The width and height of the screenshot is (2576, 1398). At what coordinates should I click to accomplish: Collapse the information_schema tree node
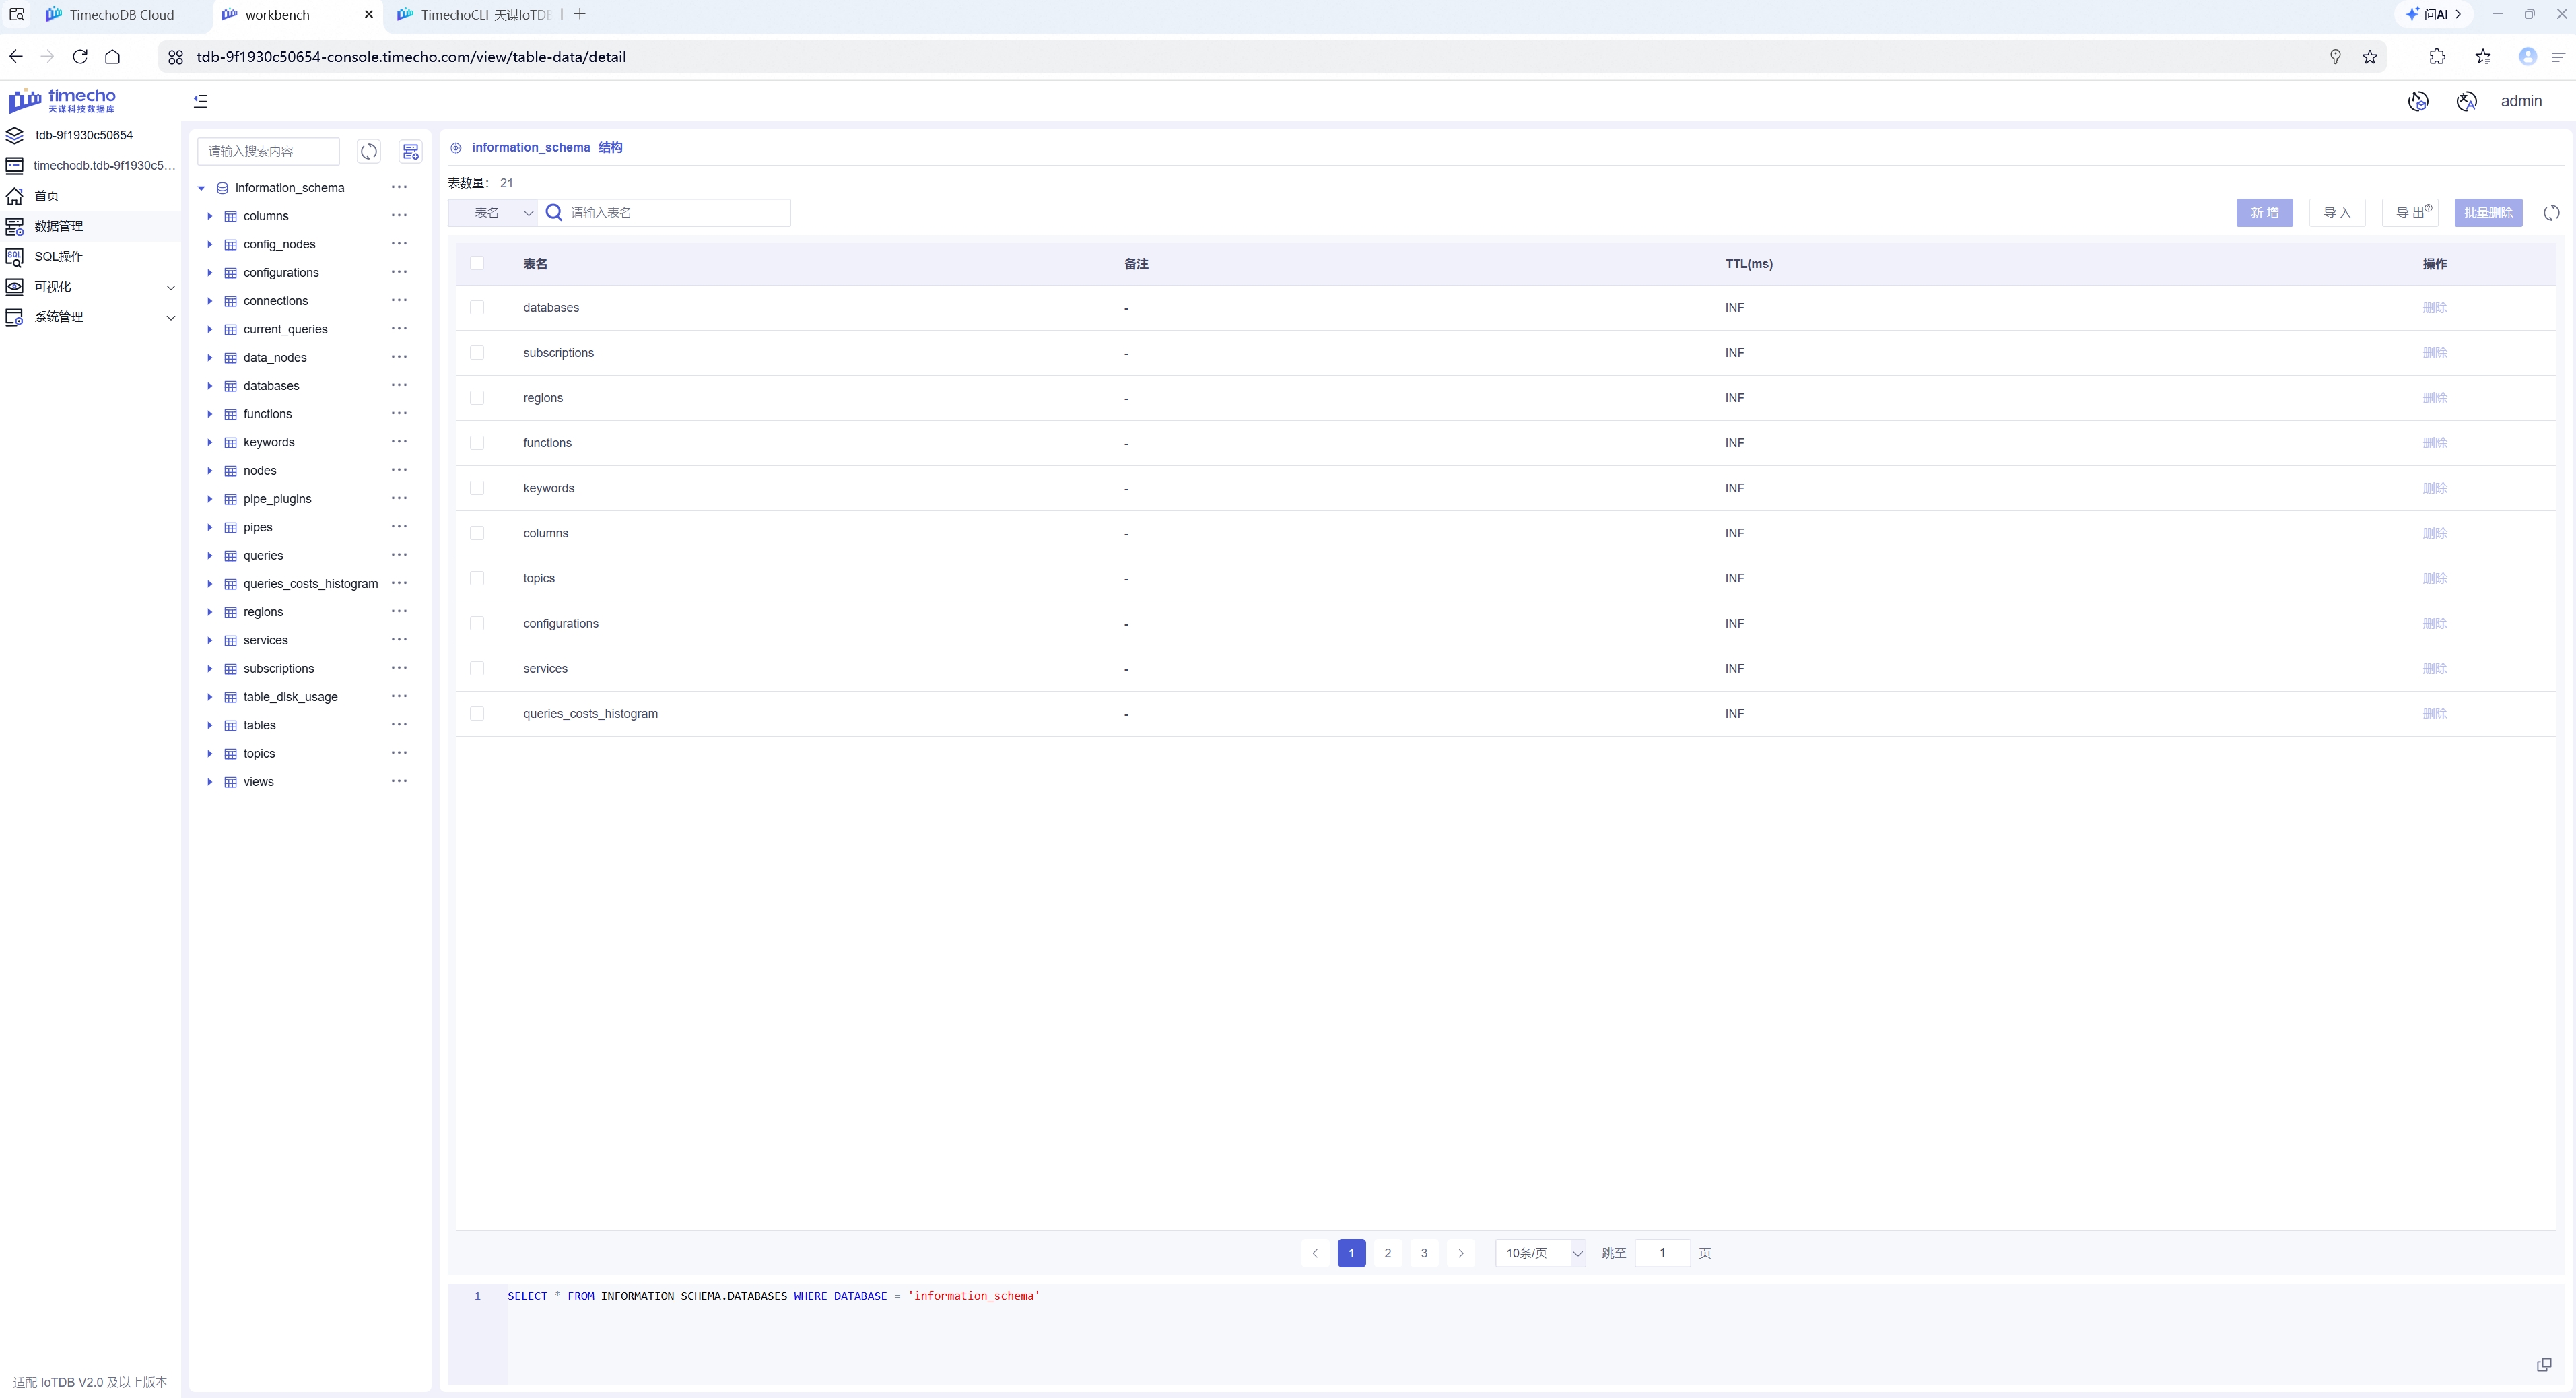pos(201,188)
